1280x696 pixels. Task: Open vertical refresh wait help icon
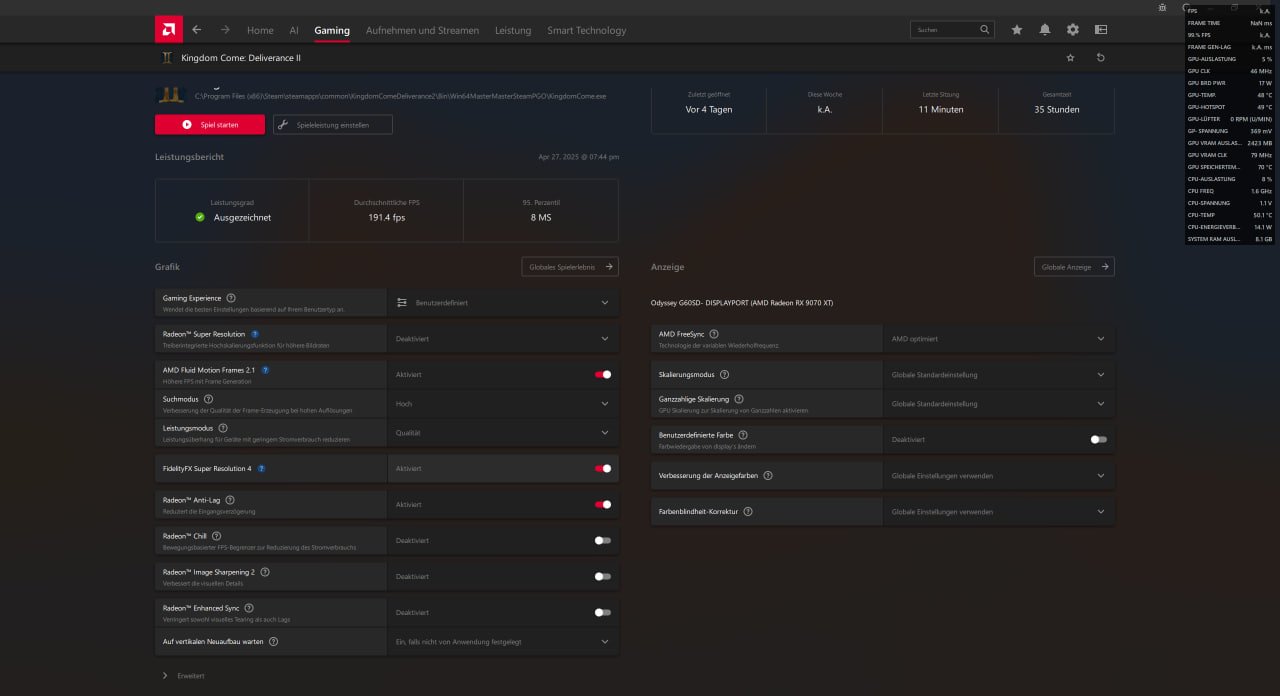tap(273, 642)
